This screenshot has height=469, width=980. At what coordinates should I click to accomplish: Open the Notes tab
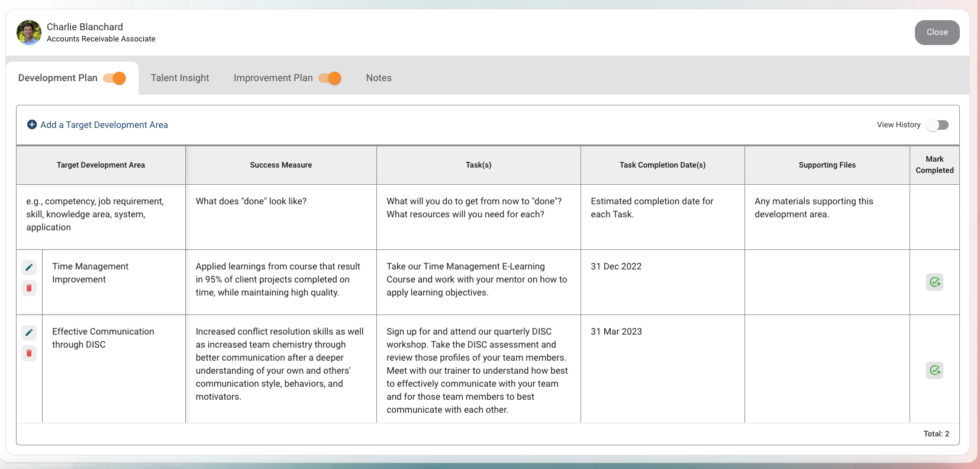point(379,78)
